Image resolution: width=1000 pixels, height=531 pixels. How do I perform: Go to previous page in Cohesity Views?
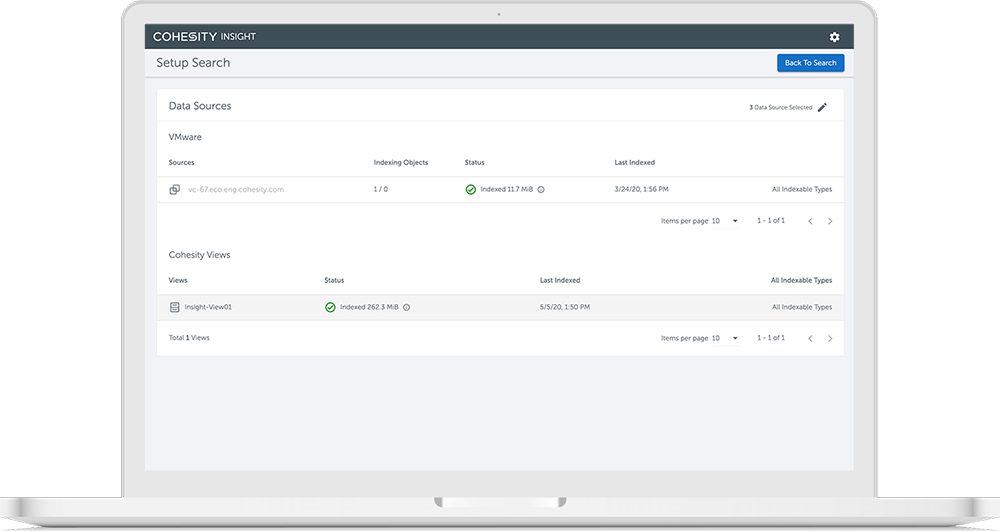(810, 338)
